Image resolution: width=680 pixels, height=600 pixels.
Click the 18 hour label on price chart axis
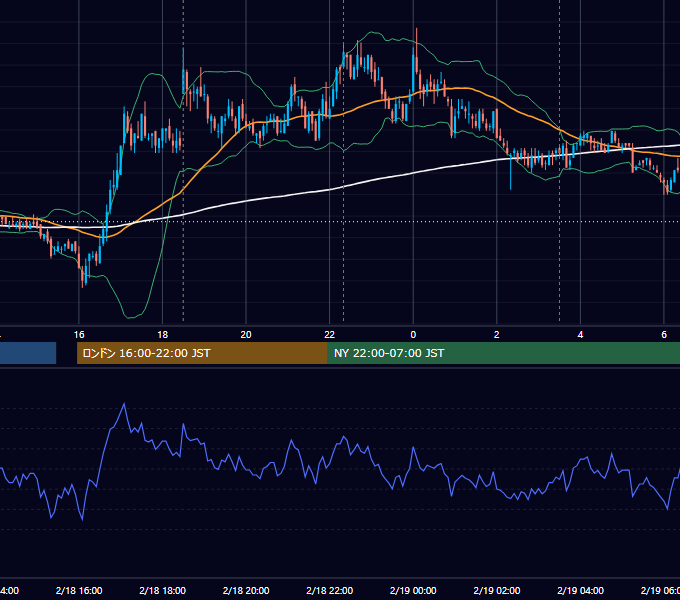pos(163,335)
